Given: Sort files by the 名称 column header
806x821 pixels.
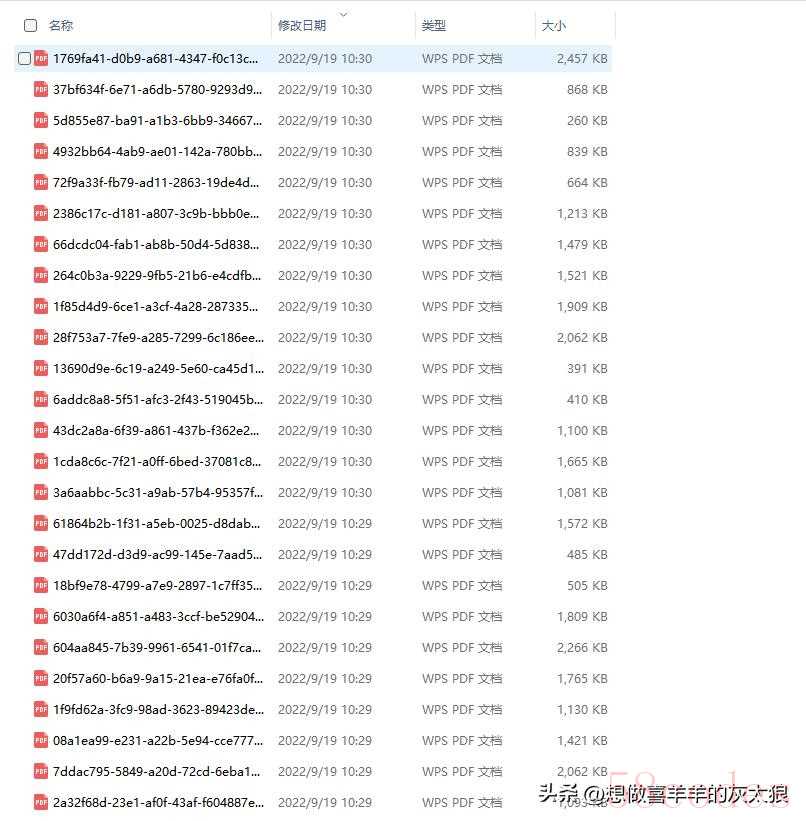Looking at the screenshot, I should coord(61,25).
